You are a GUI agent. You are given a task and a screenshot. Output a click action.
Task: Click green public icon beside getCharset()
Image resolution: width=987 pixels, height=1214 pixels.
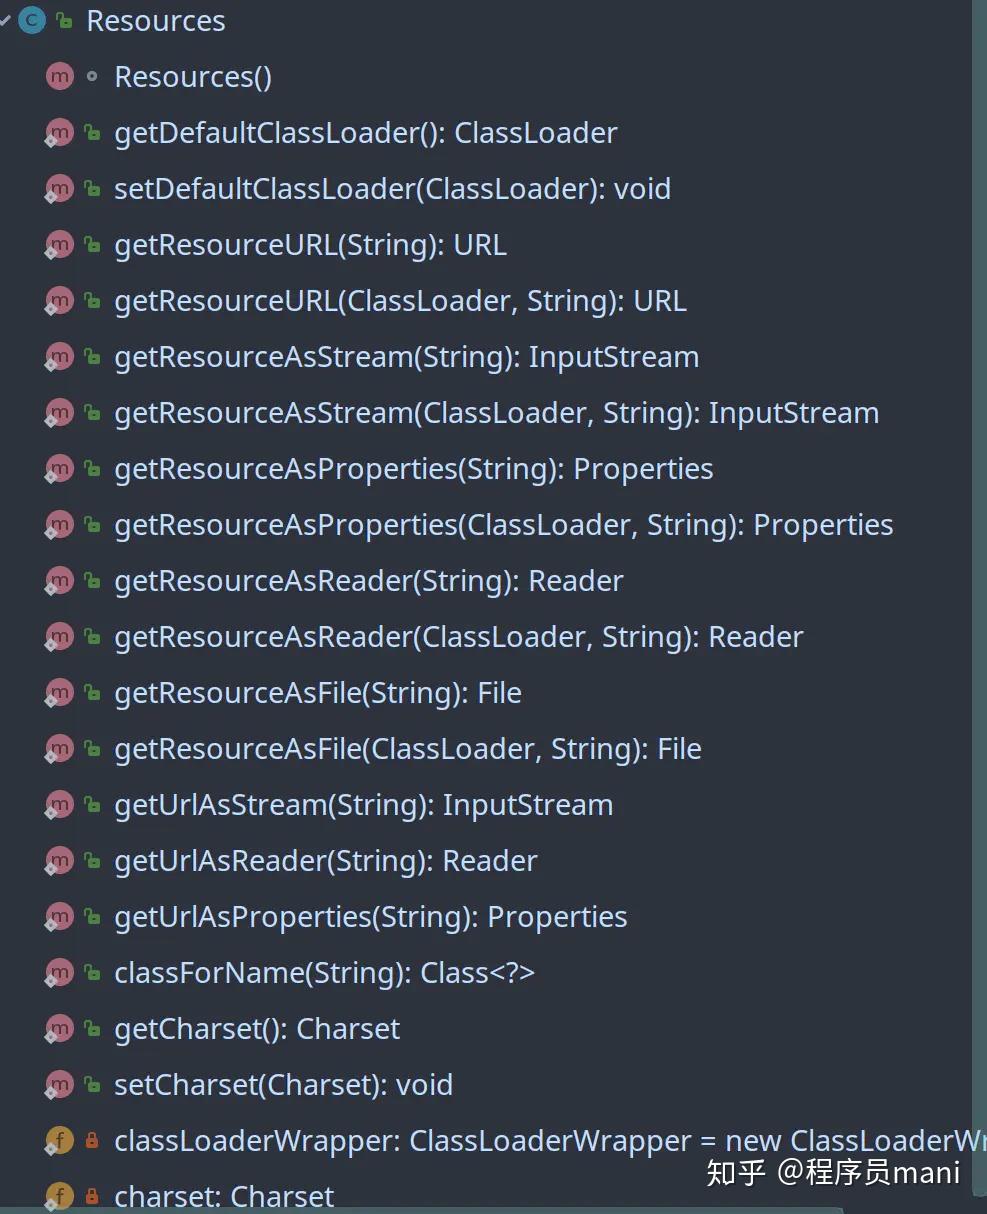(x=92, y=1028)
